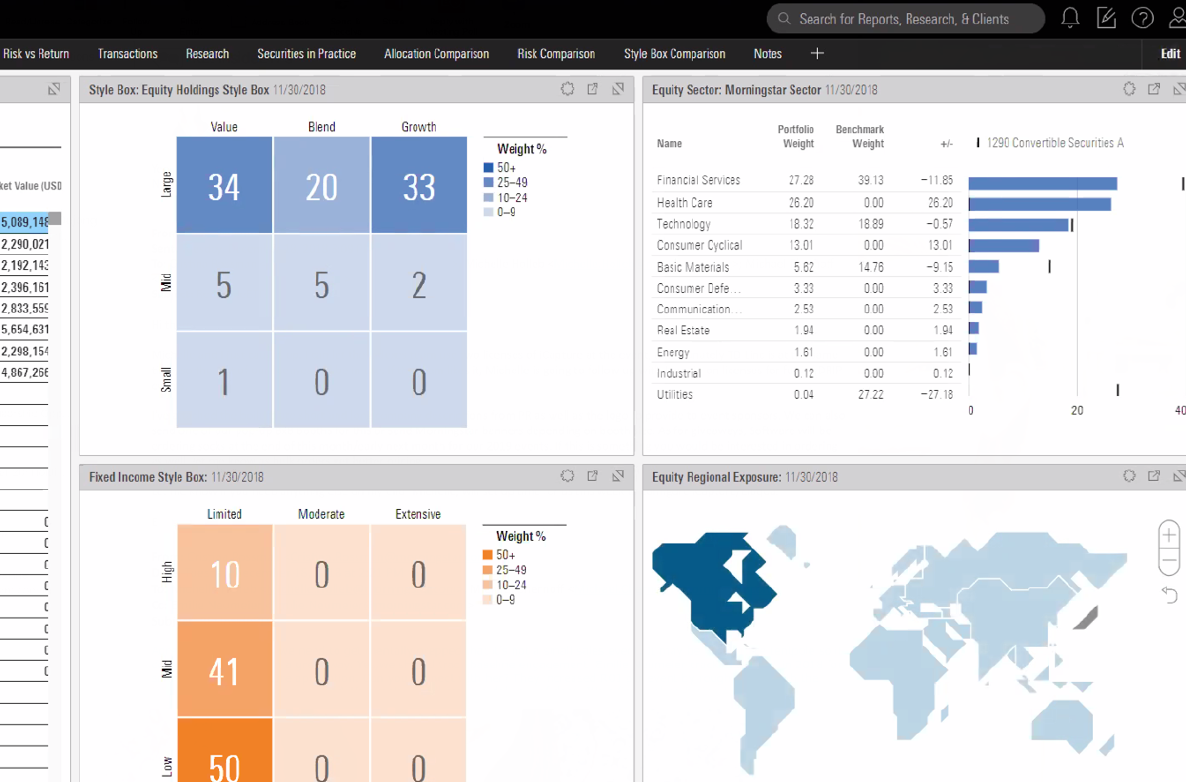Go to the Securities in Practice tab
Viewport: 1186px width, 782px height.
[x=306, y=54]
